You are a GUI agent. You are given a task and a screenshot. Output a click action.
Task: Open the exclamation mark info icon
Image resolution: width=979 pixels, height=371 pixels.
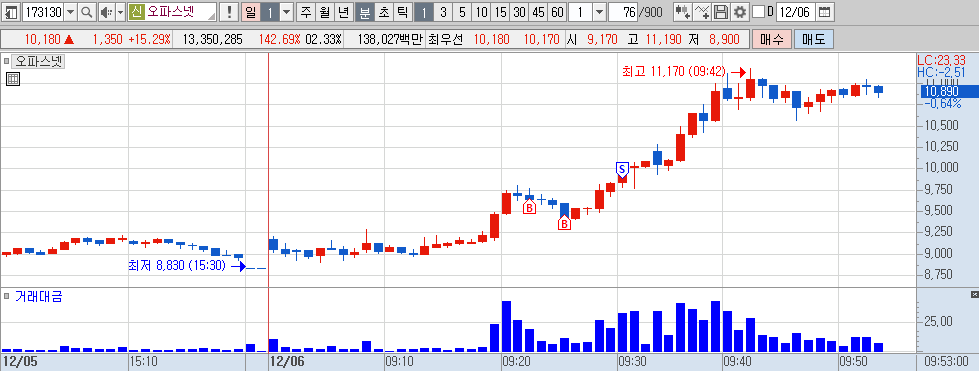[x=230, y=12]
